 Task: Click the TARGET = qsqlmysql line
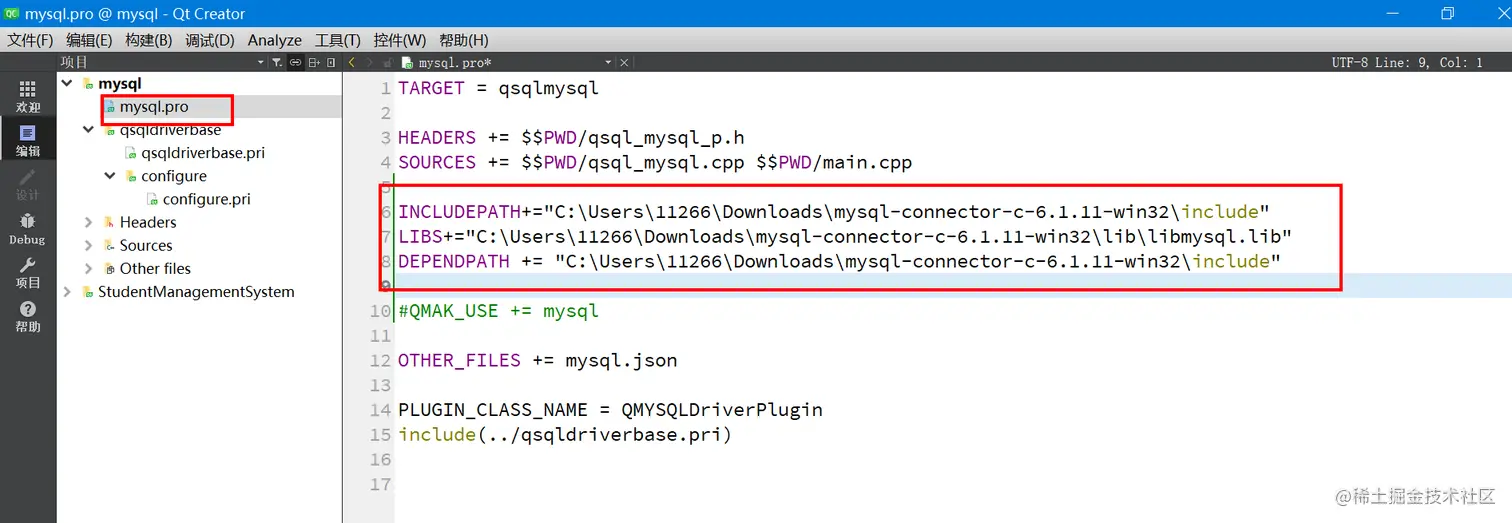point(498,88)
